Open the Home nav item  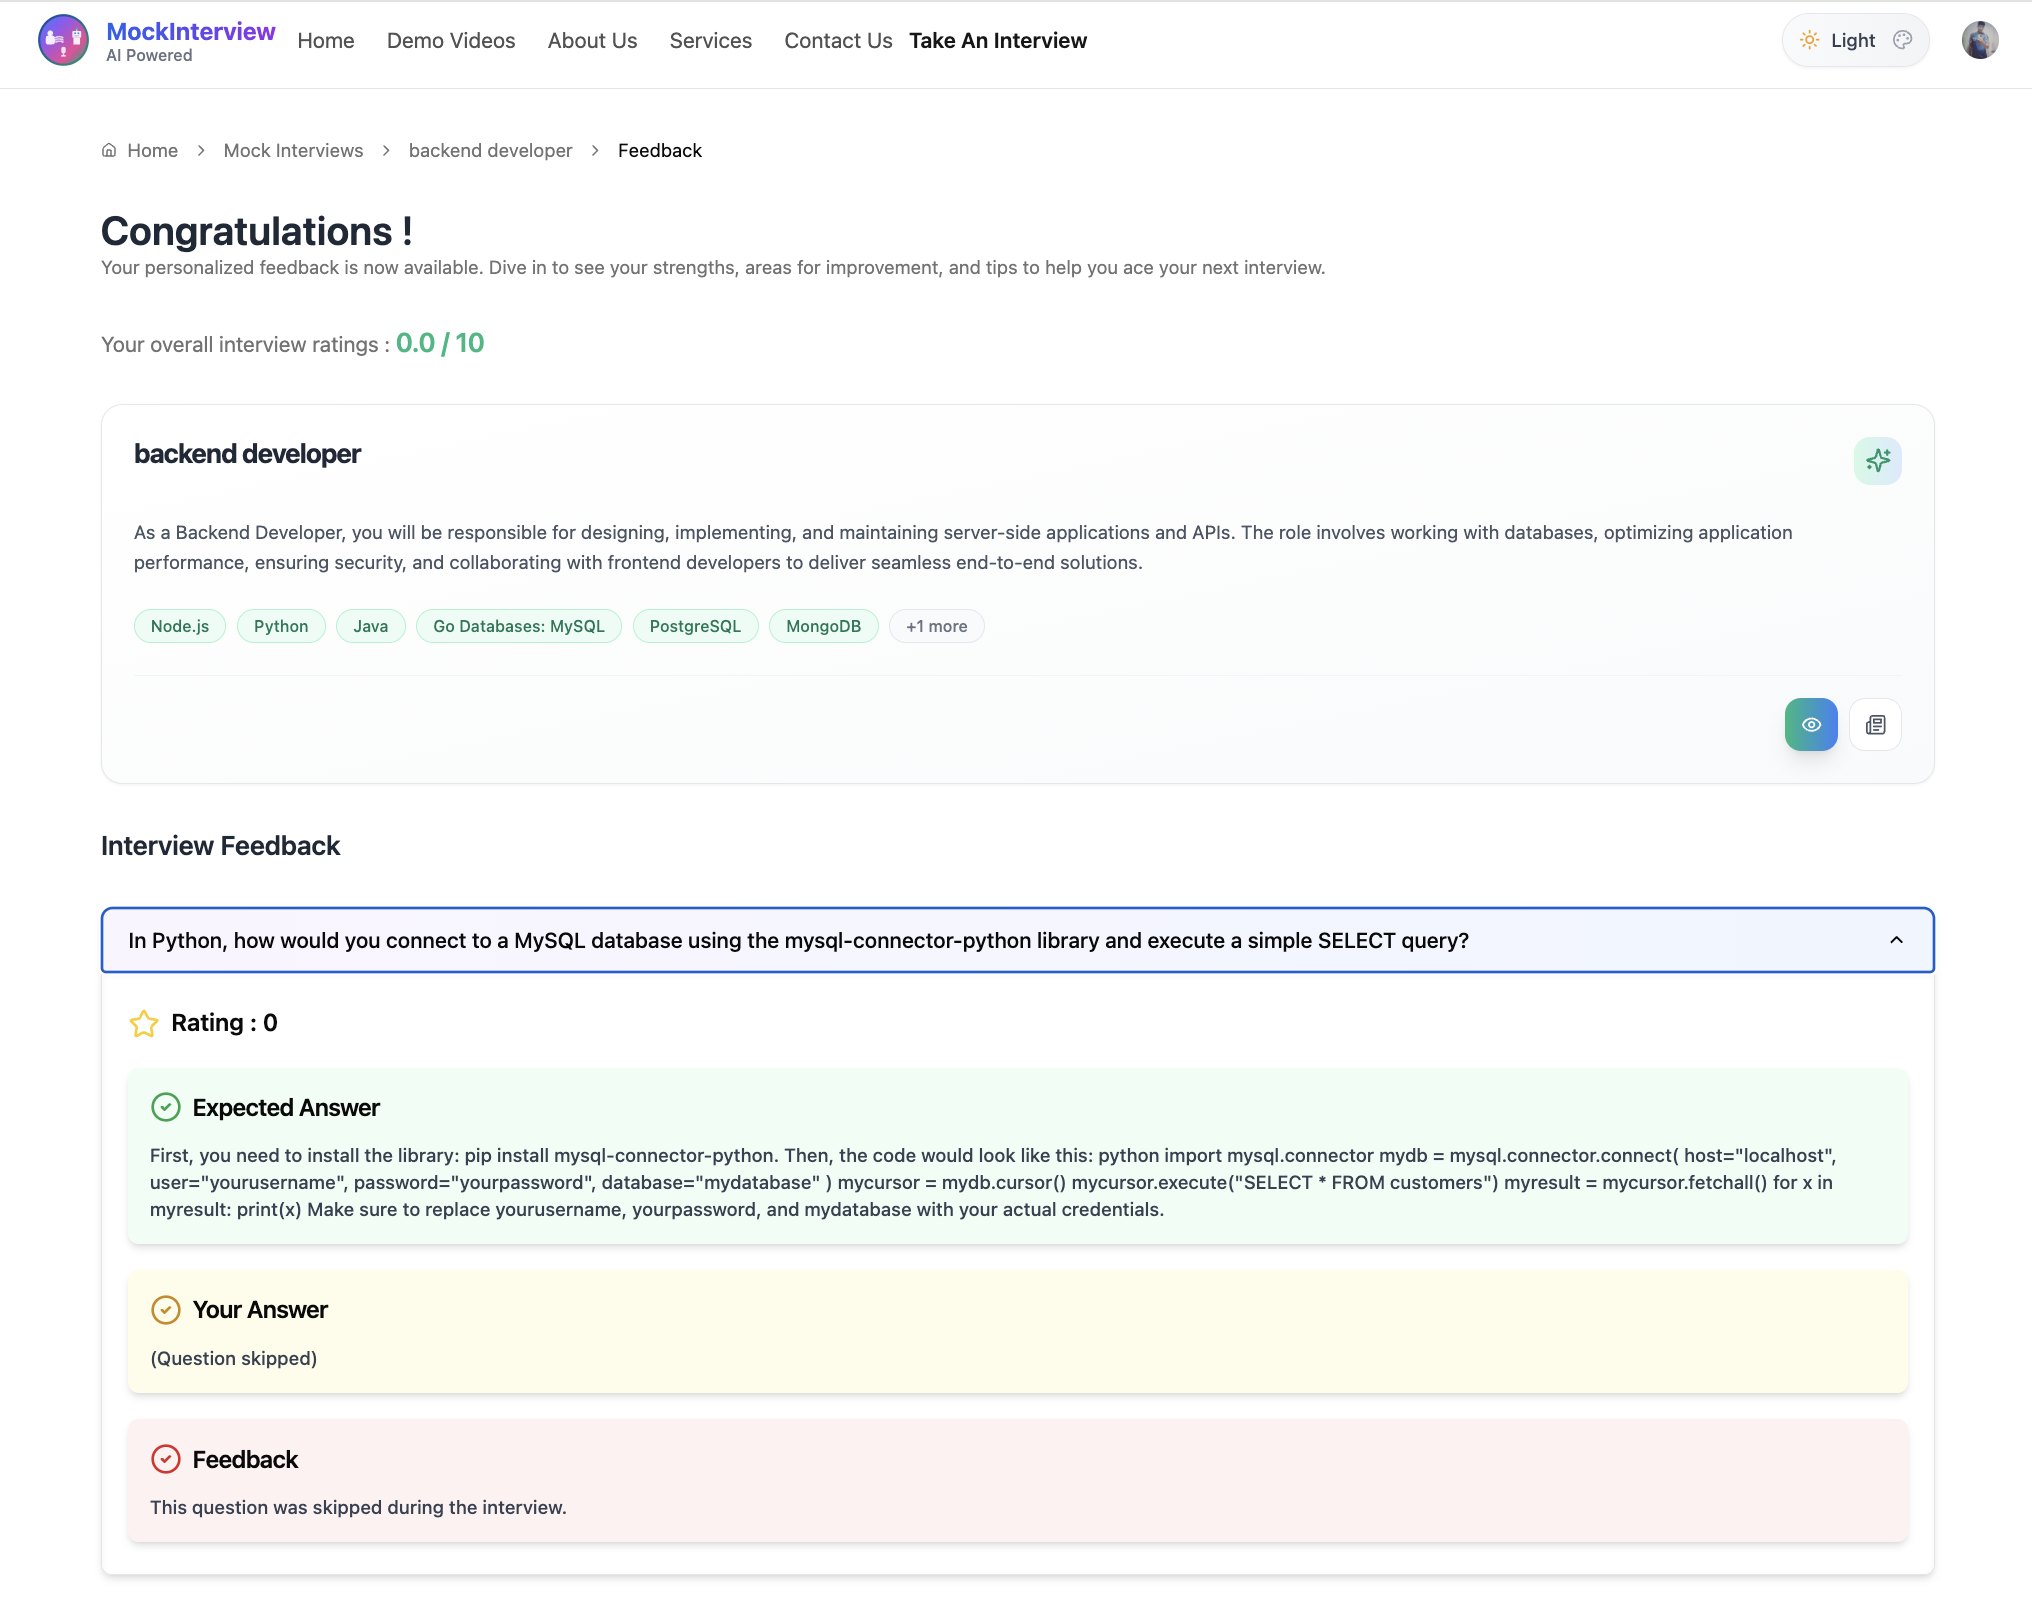[x=326, y=40]
